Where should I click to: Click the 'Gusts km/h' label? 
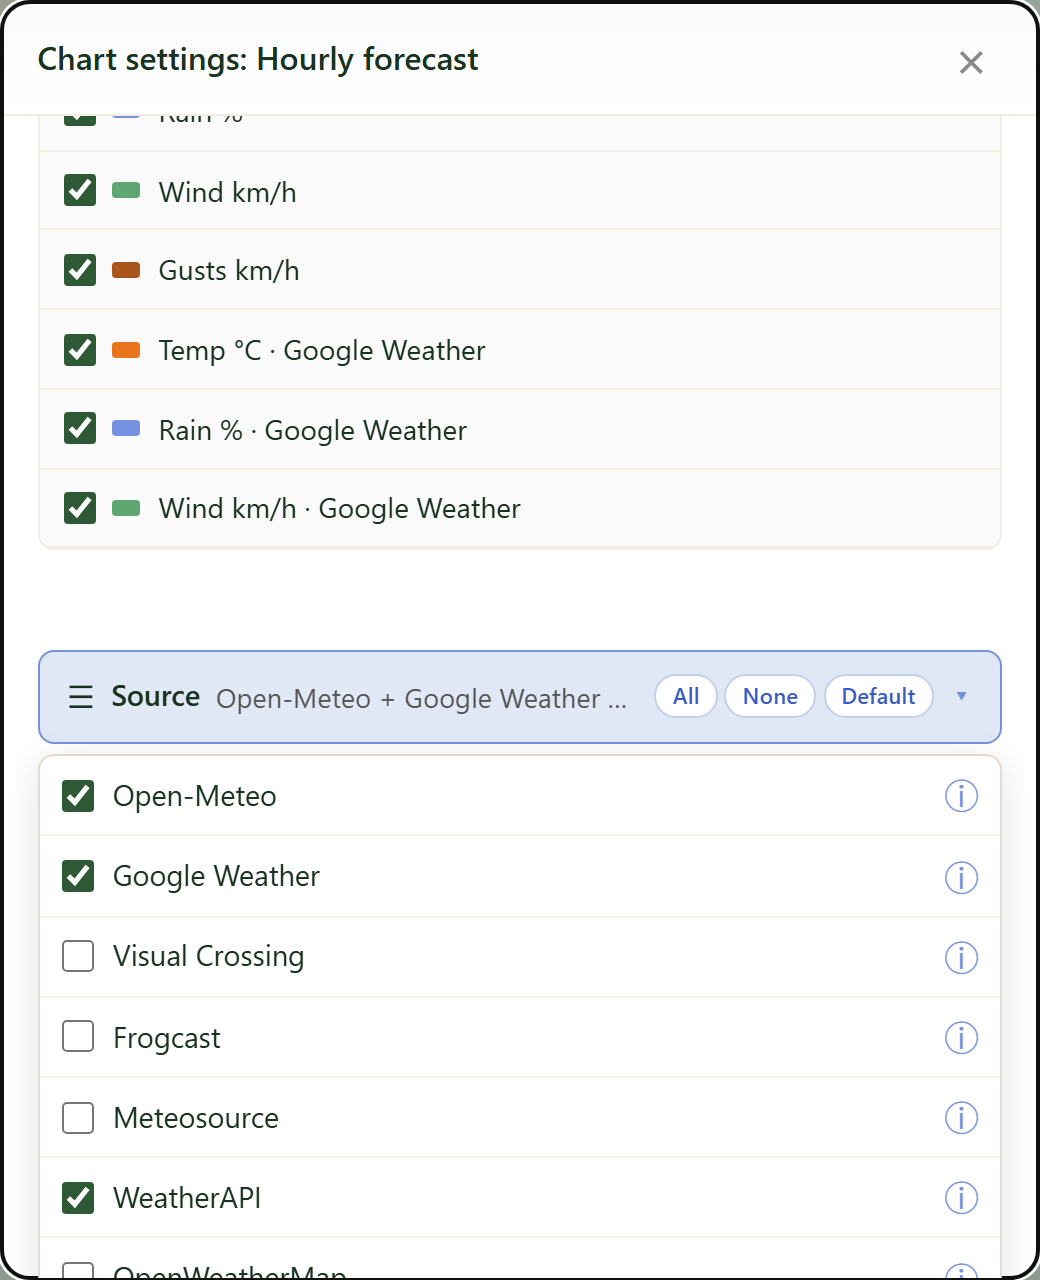(229, 271)
